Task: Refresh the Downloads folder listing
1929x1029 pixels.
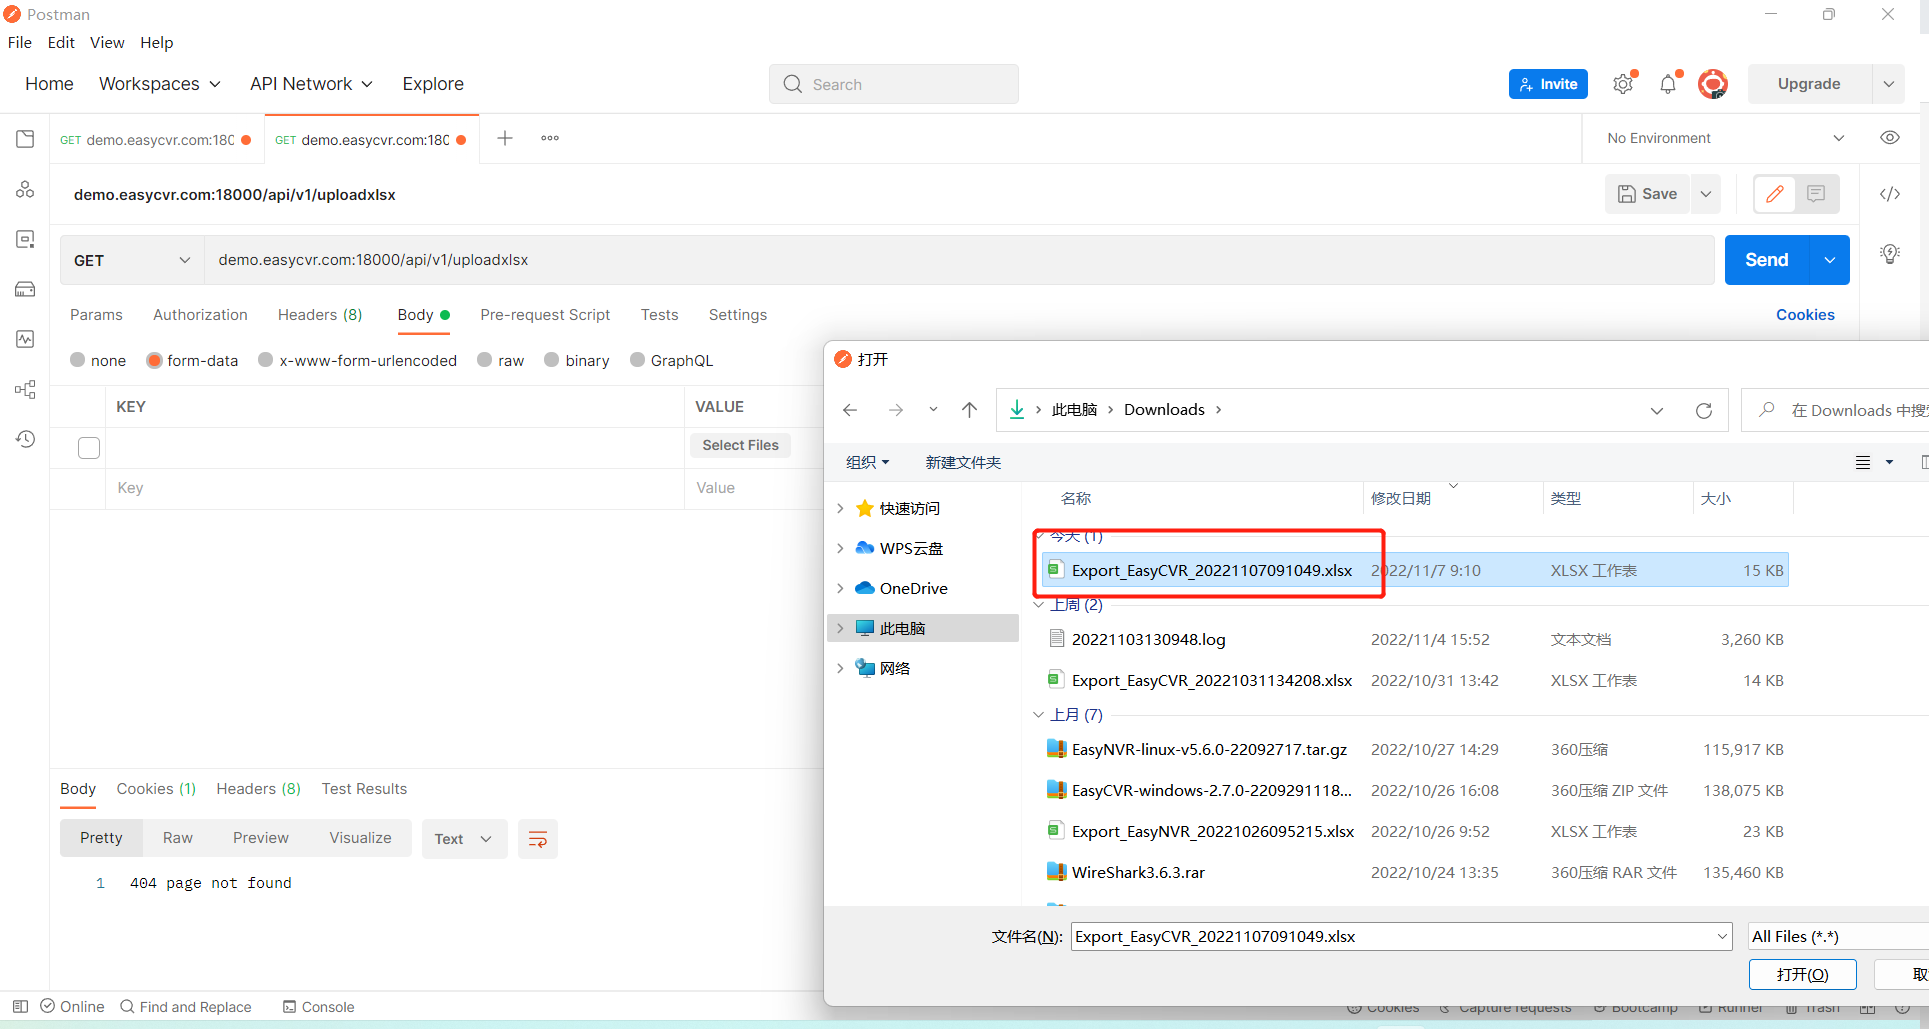Action: click(x=1704, y=410)
